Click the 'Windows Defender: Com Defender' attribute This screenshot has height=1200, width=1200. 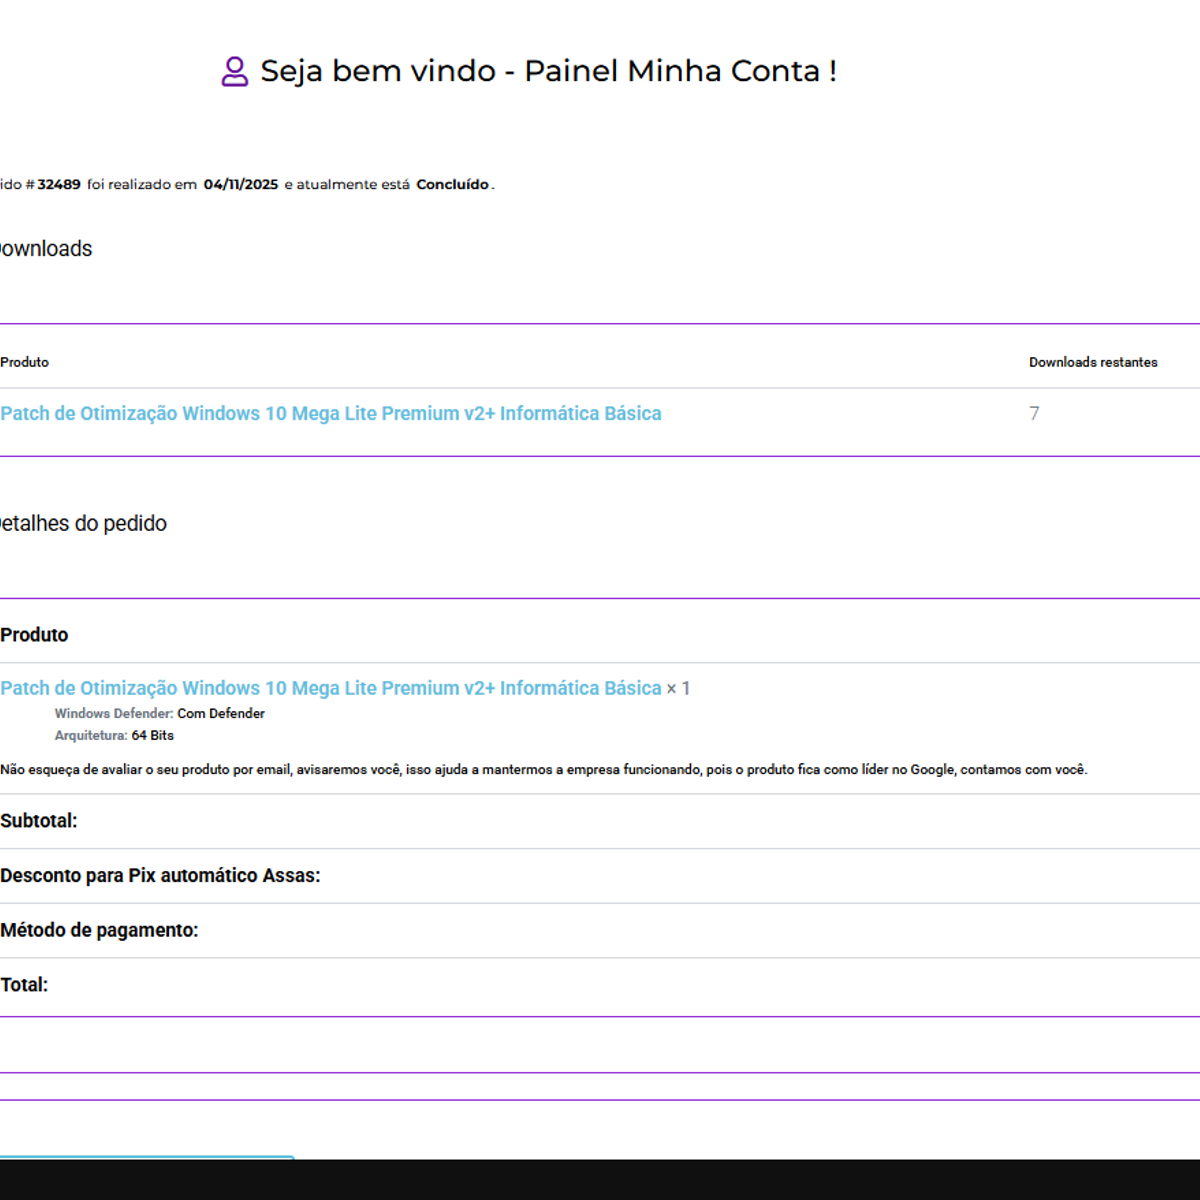(x=160, y=714)
